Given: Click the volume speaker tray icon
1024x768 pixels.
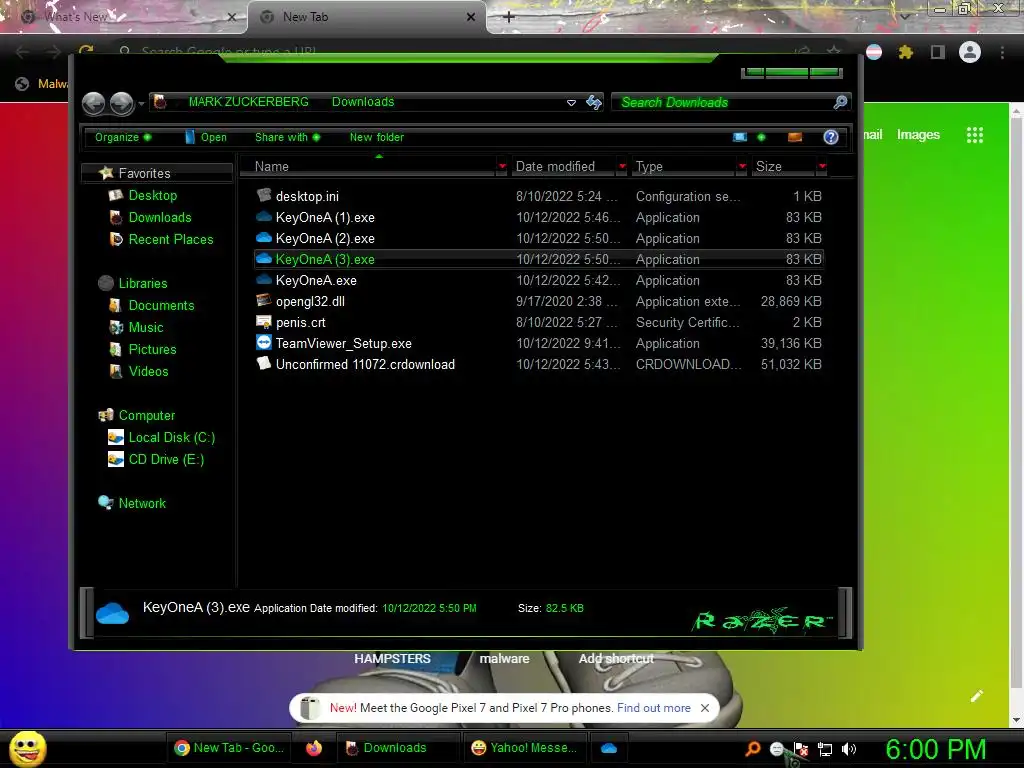Looking at the screenshot, I should (849, 749).
